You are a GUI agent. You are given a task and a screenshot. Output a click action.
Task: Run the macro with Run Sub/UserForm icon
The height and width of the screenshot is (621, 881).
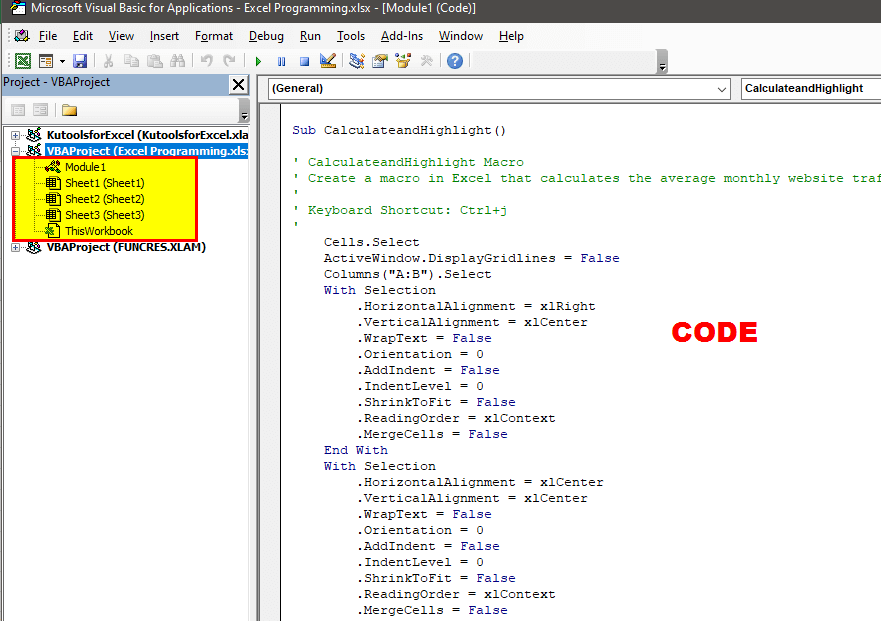[257, 60]
